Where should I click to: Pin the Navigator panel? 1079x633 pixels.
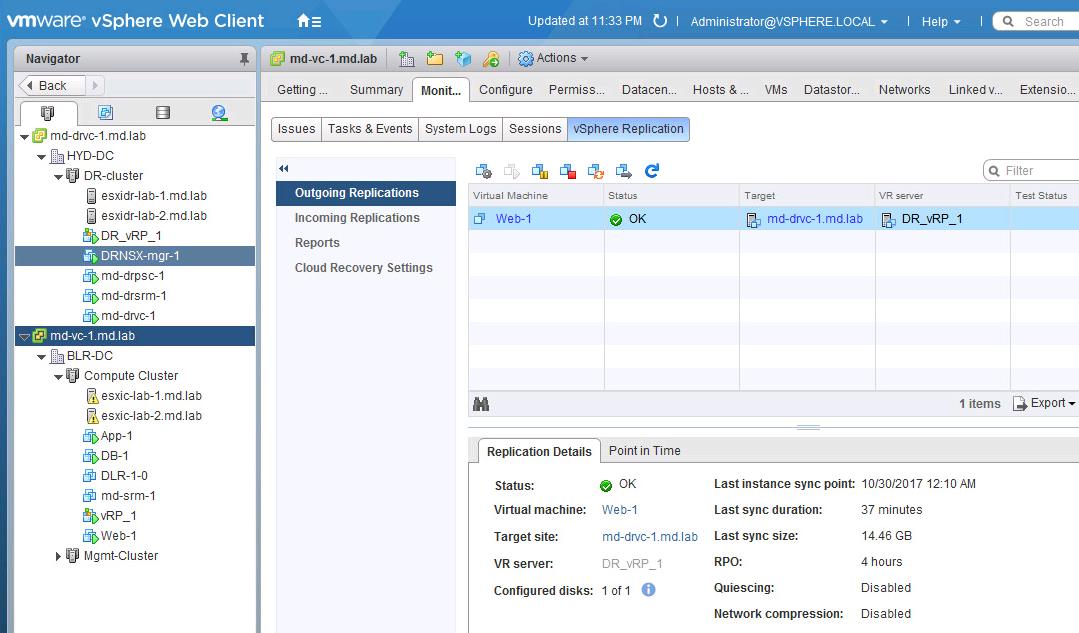[x=244, y=59]
